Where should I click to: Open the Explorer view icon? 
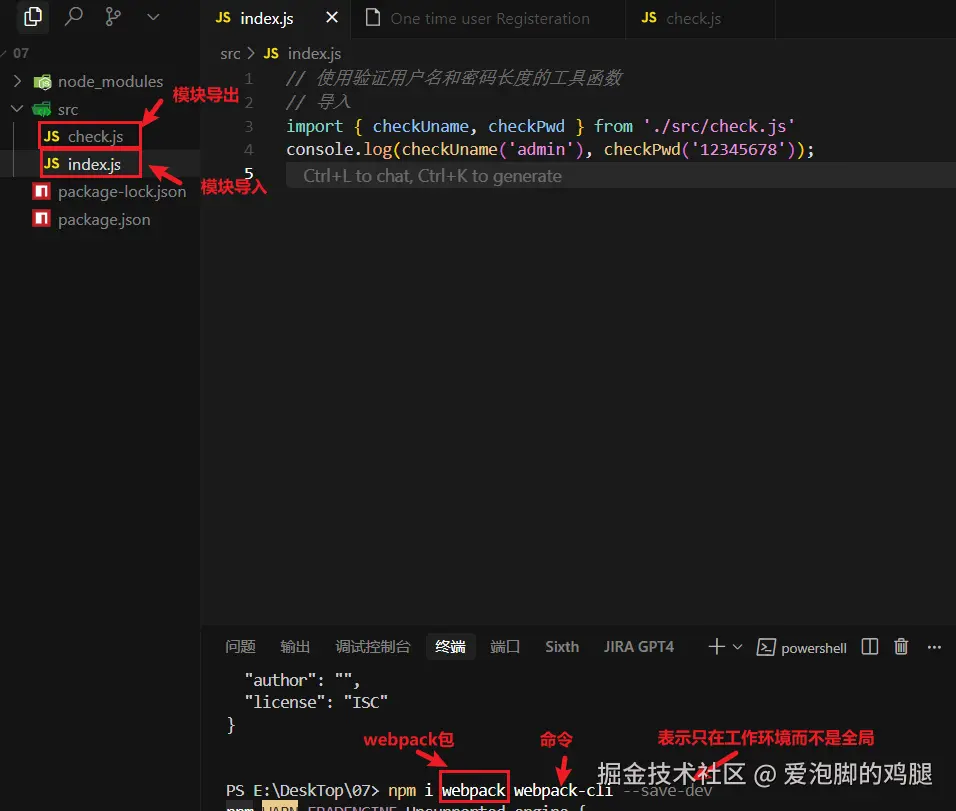[x=33, y=16]
